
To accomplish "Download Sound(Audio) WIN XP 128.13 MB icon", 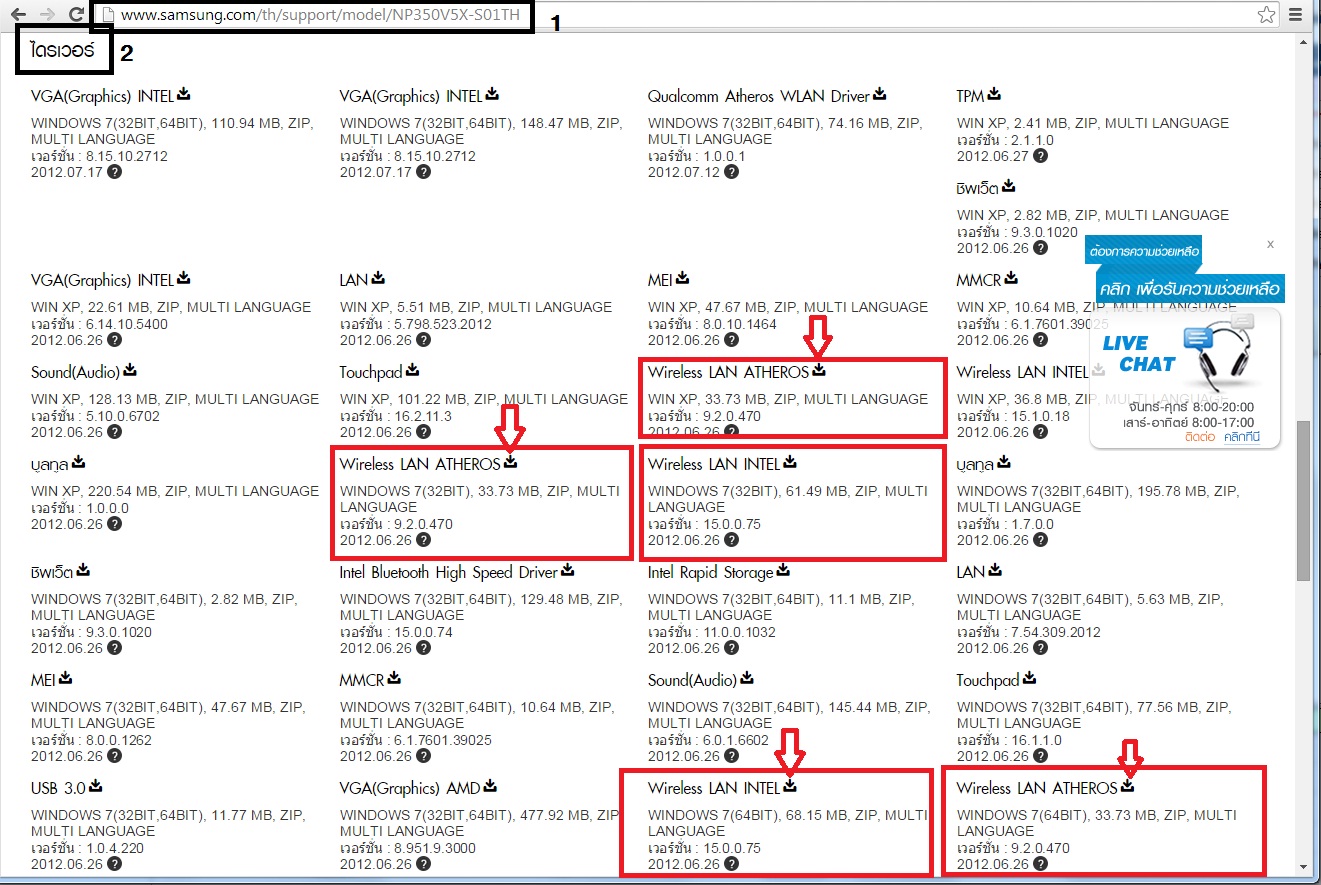I will 130,371.
